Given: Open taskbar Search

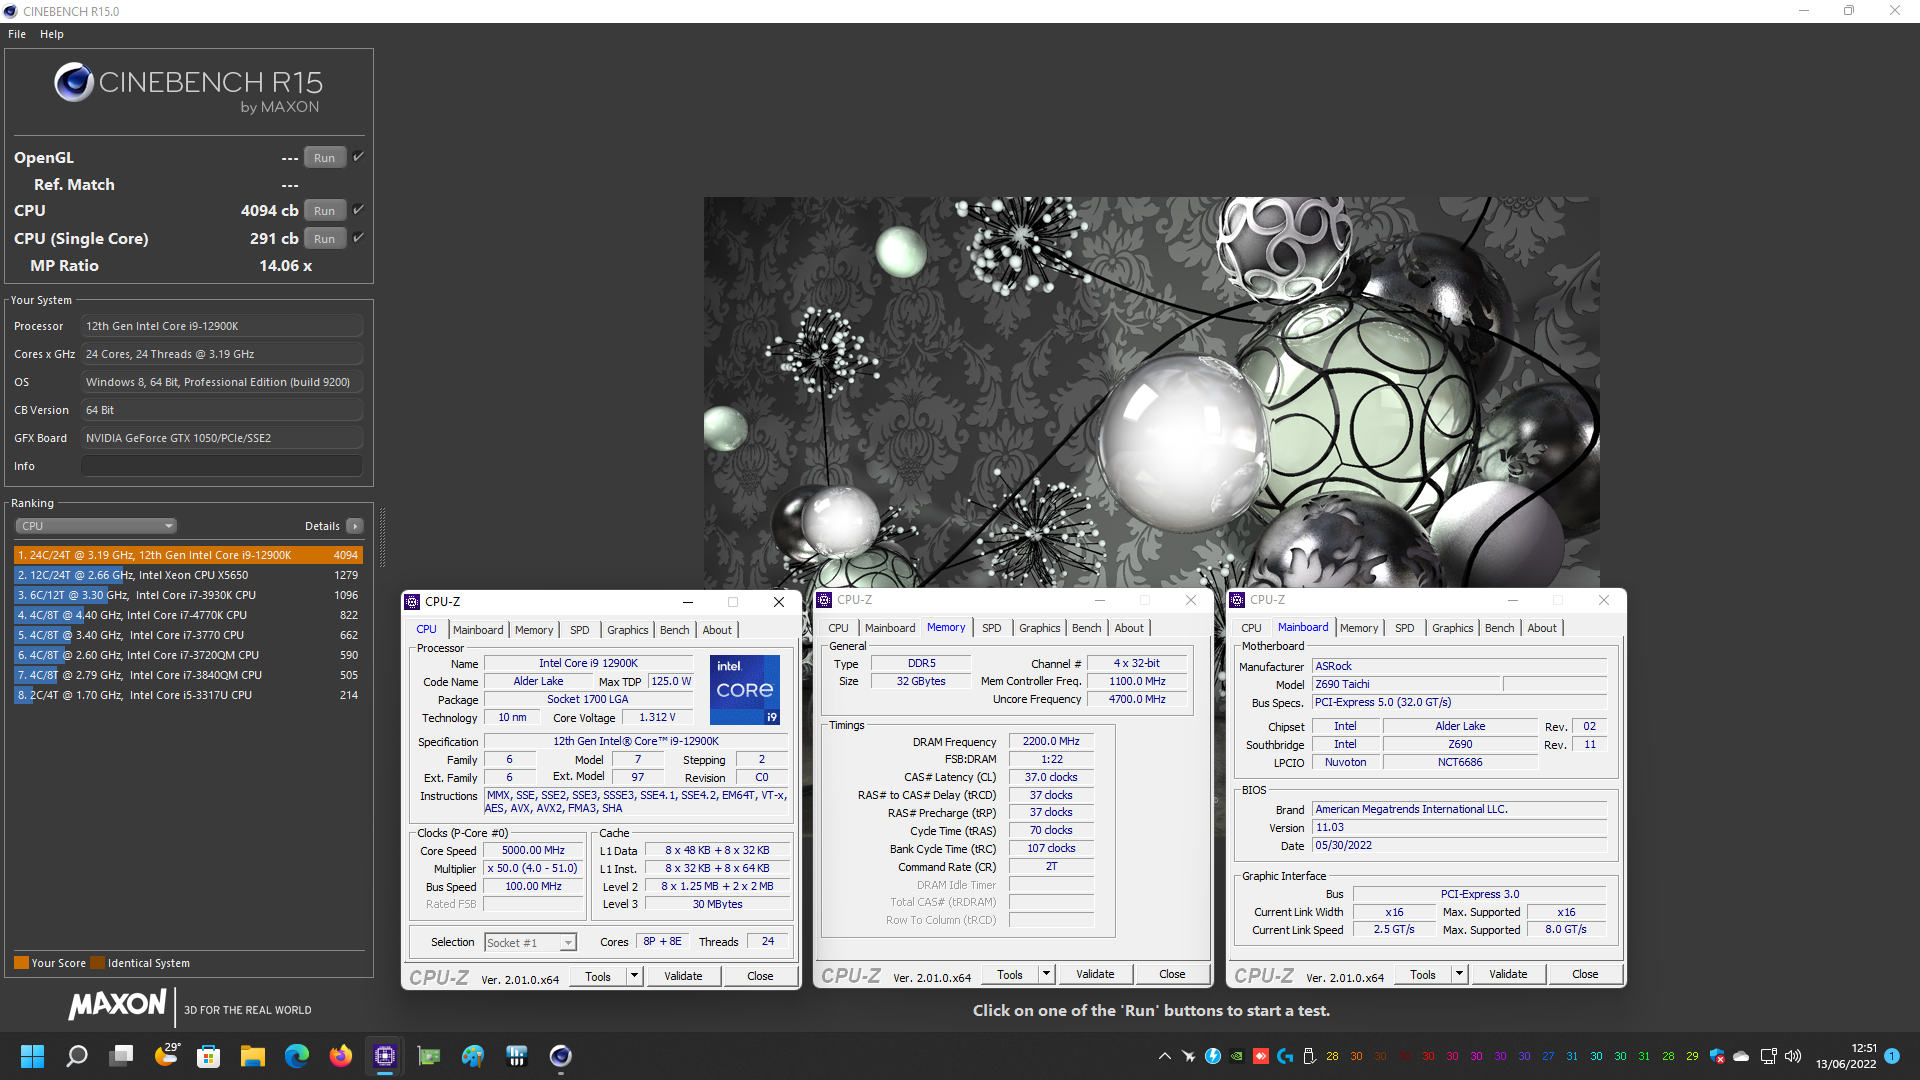Looking at the screenshot, I should [77, 1056].
